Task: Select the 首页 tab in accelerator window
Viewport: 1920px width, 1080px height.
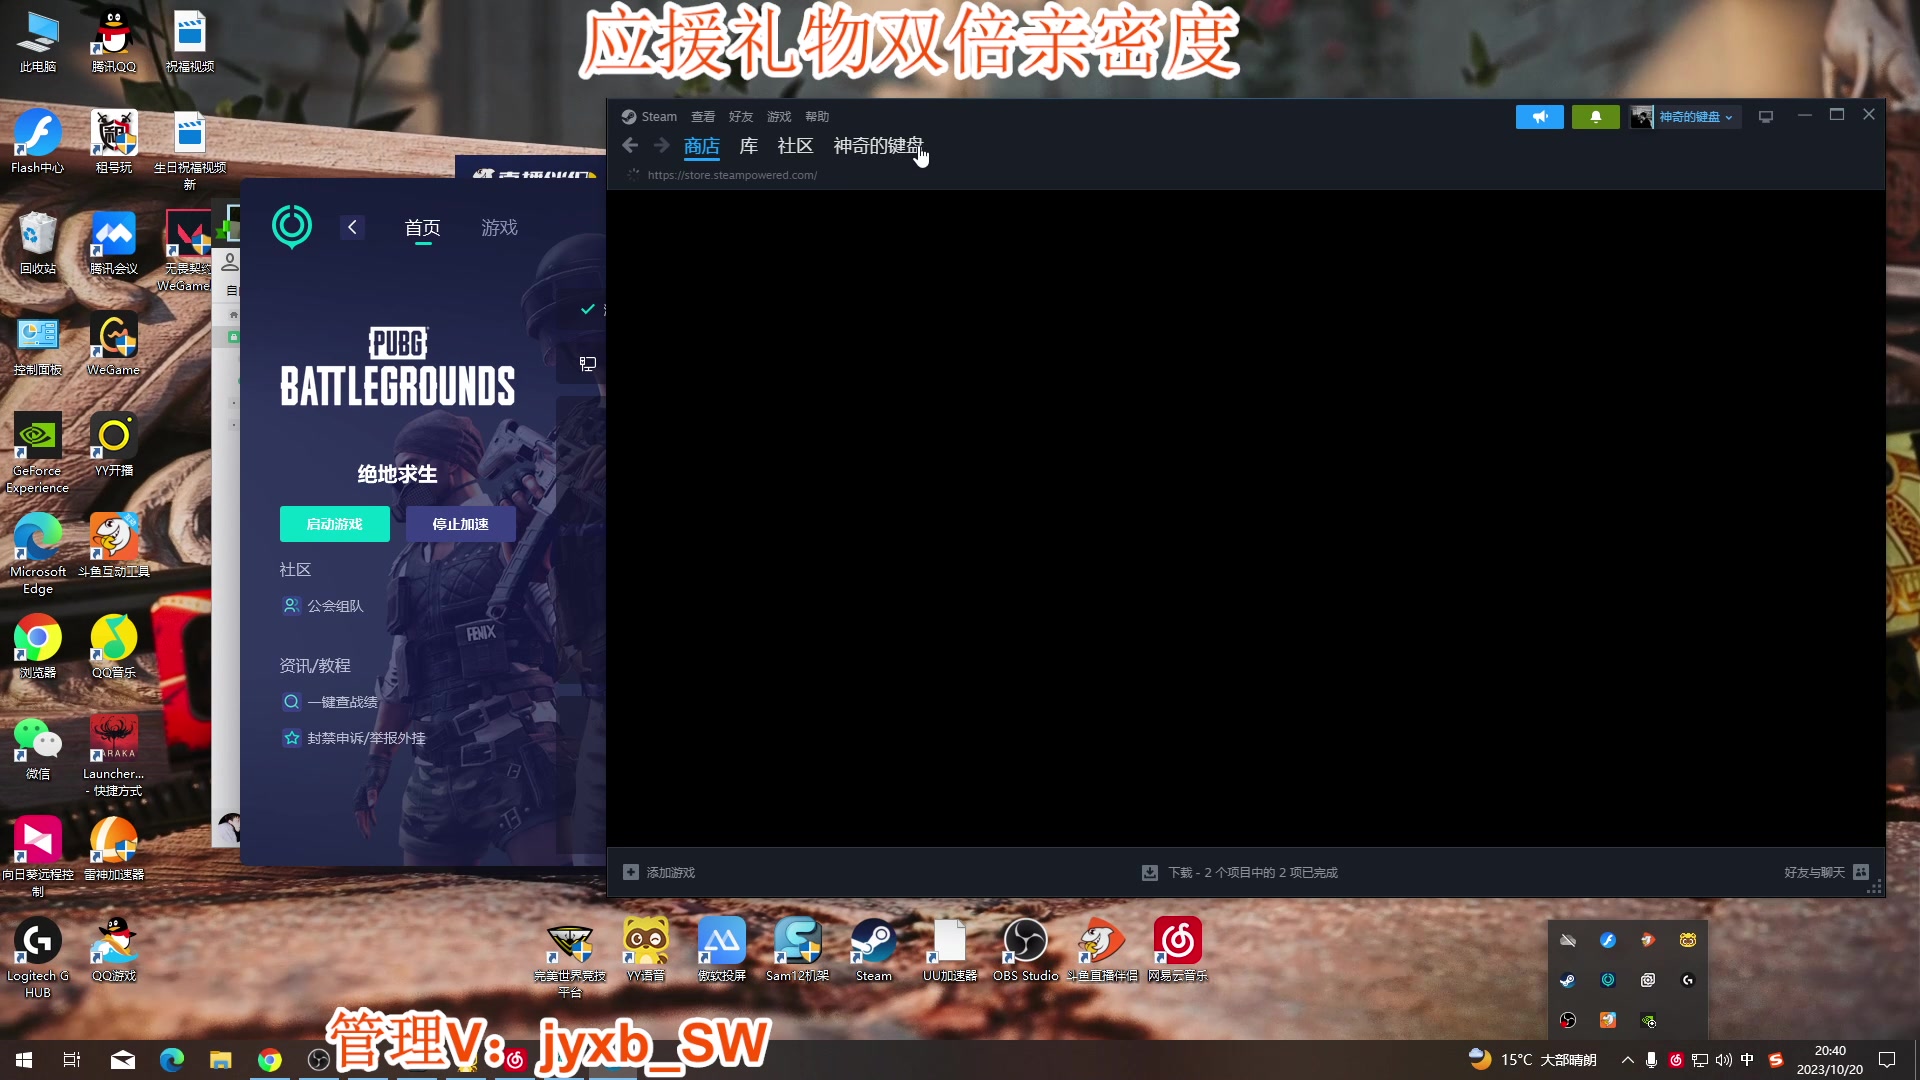Action: pos(422,228)
